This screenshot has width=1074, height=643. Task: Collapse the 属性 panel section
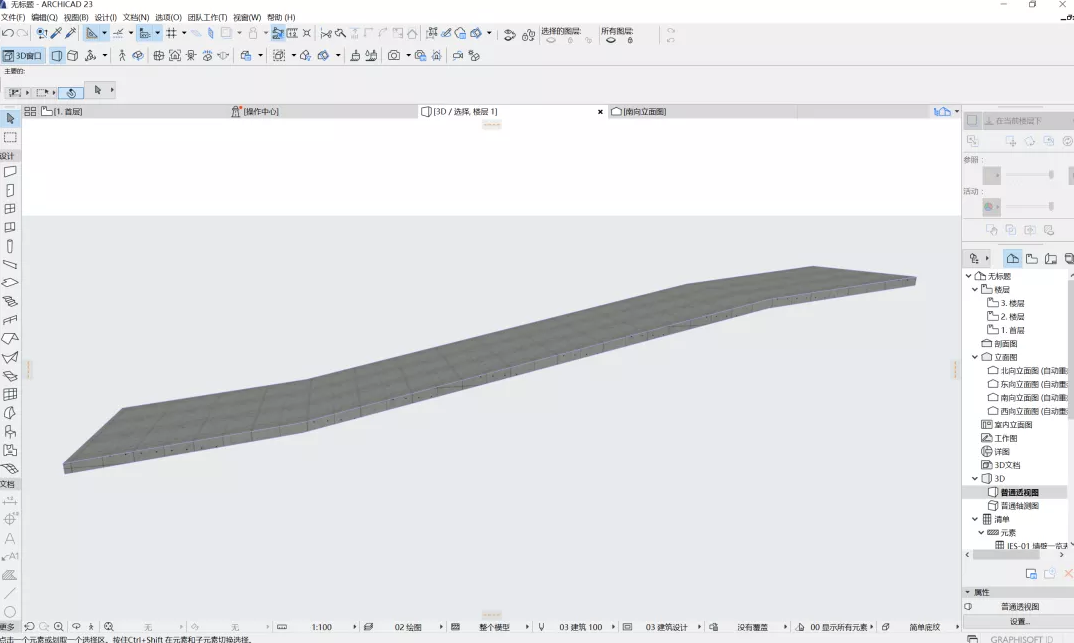(968, 592)
